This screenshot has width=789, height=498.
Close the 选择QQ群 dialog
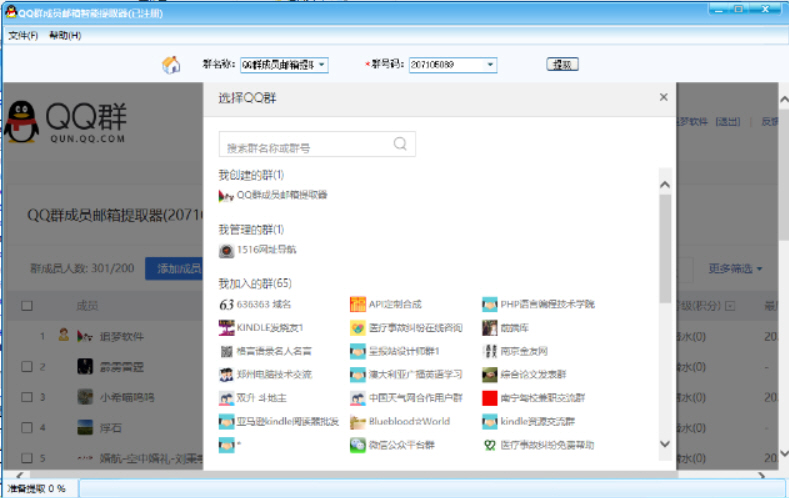tap(663, 97)
